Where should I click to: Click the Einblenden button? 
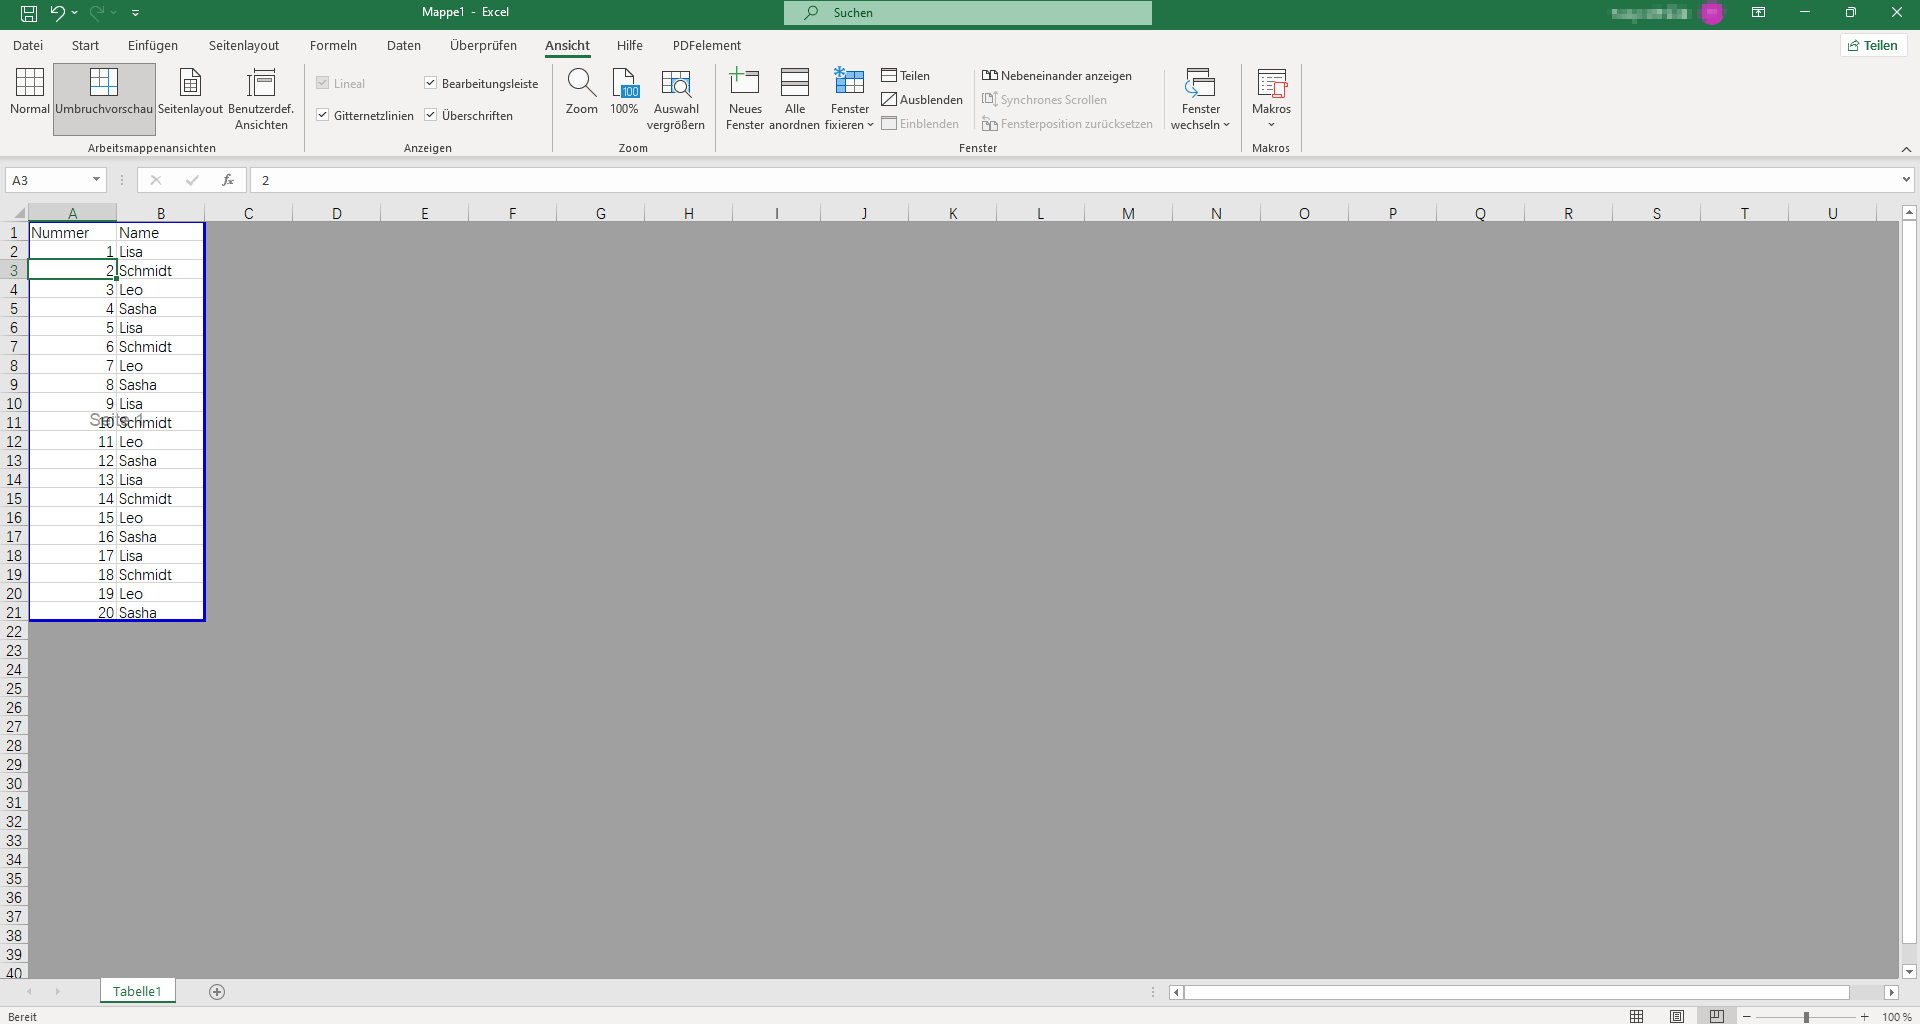coord(920,124)
